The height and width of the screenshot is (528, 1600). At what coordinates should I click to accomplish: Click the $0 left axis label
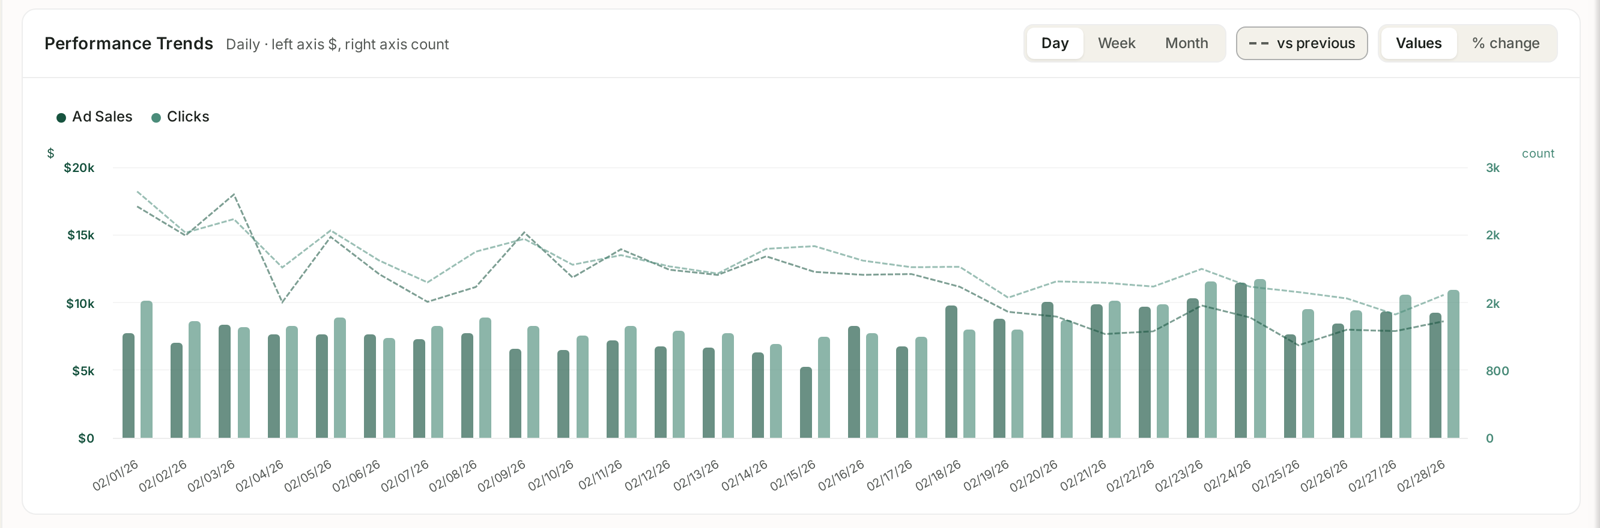click(x=86, y=438)
